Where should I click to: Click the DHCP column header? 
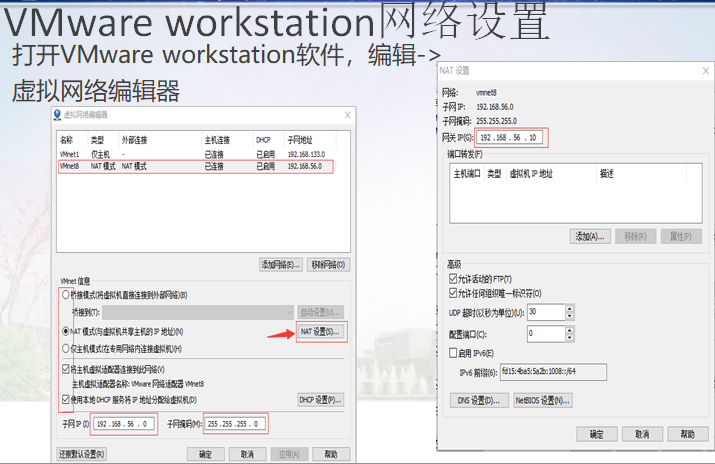point(263,140)
